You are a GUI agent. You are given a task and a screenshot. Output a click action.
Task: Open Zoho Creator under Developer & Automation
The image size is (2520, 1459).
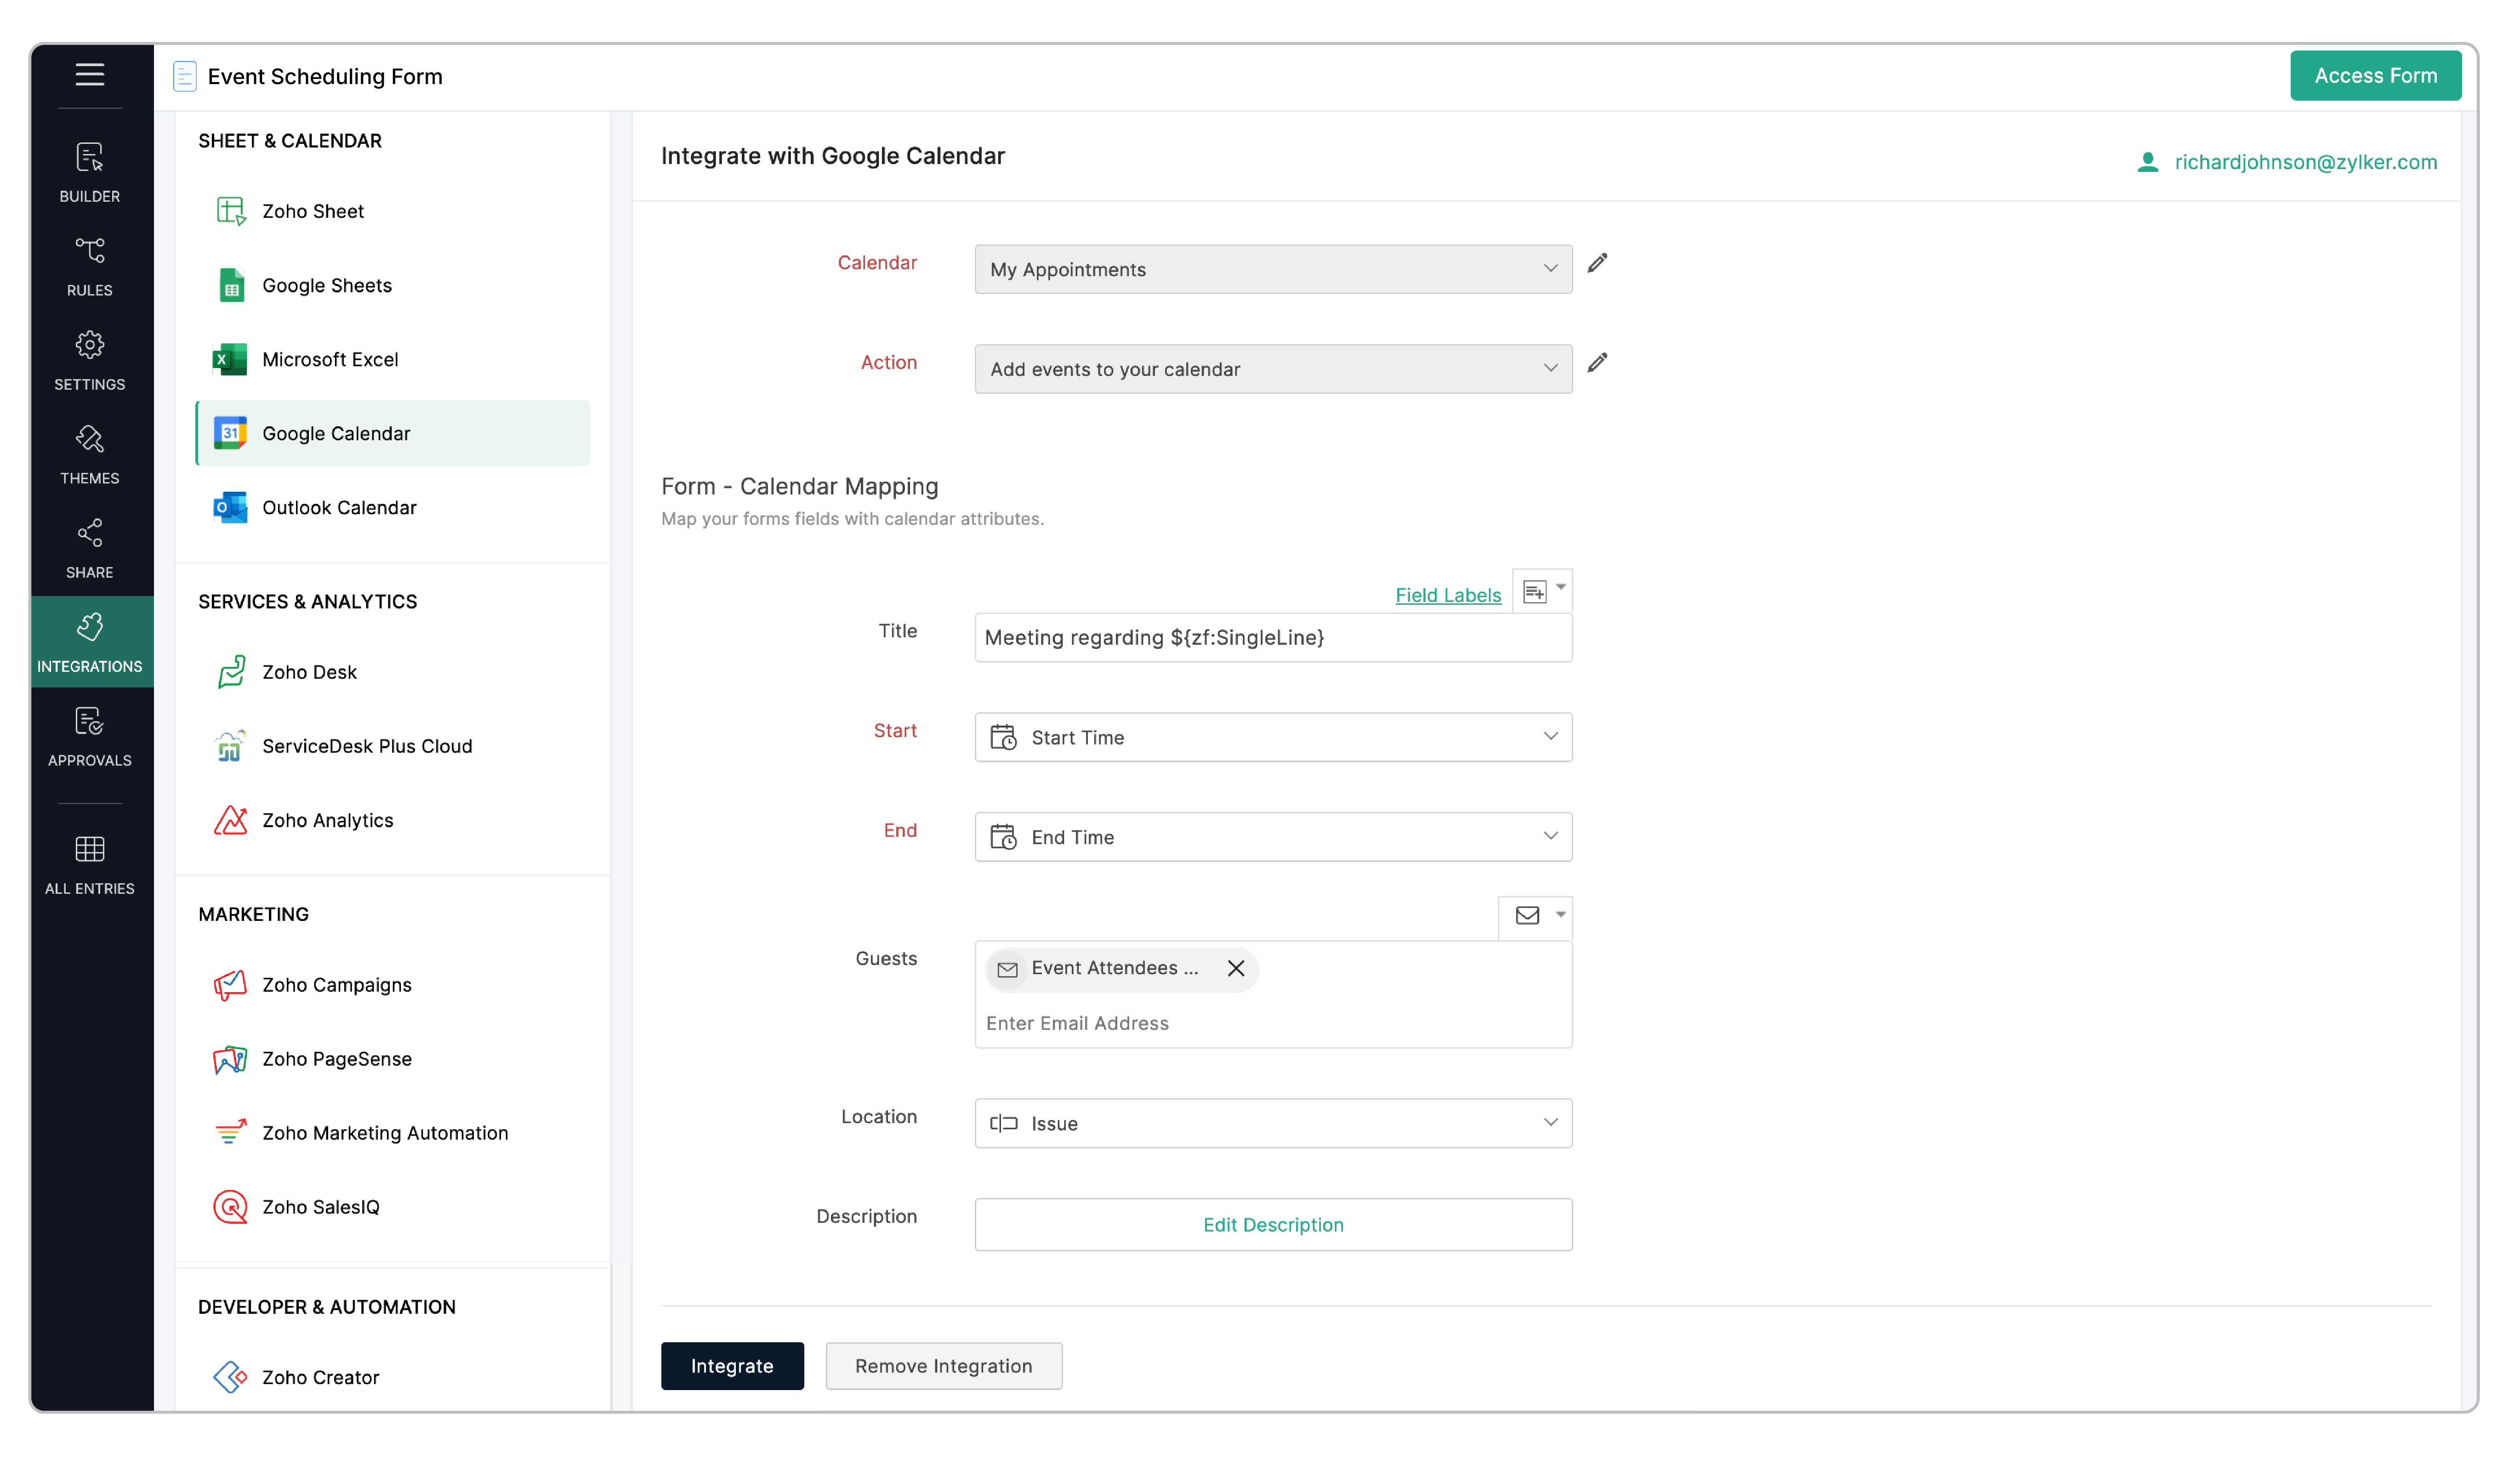(320, 1377)
